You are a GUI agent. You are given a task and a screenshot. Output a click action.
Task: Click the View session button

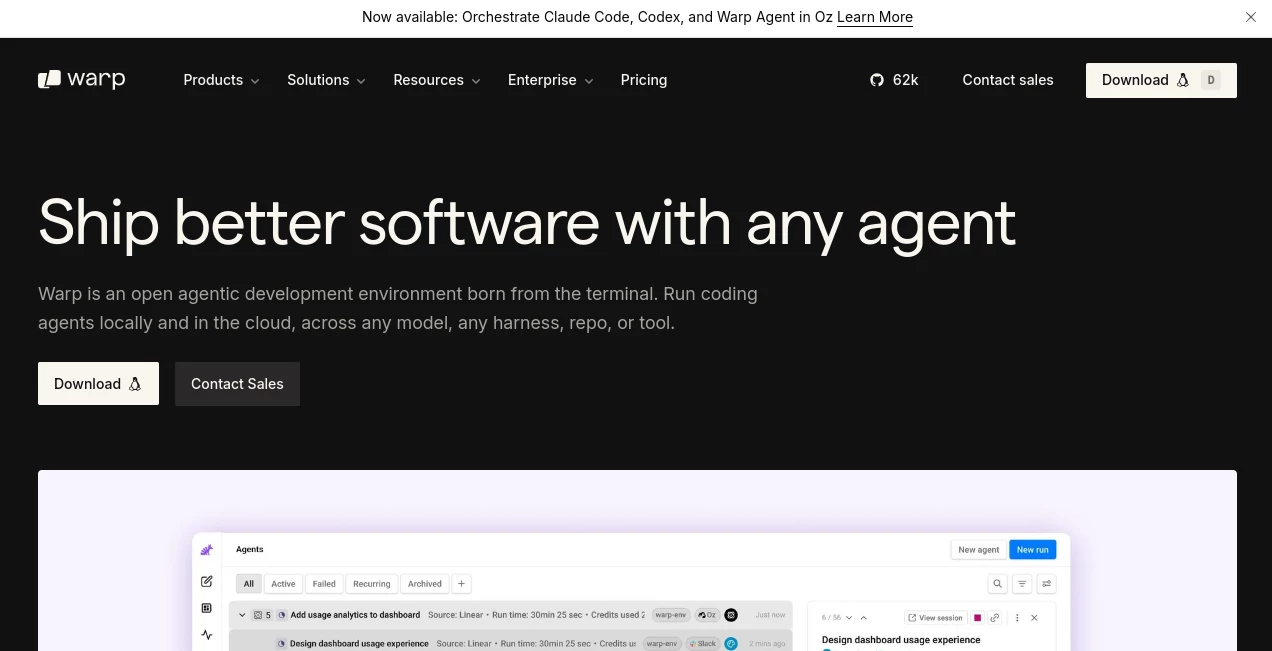point(936,618)
